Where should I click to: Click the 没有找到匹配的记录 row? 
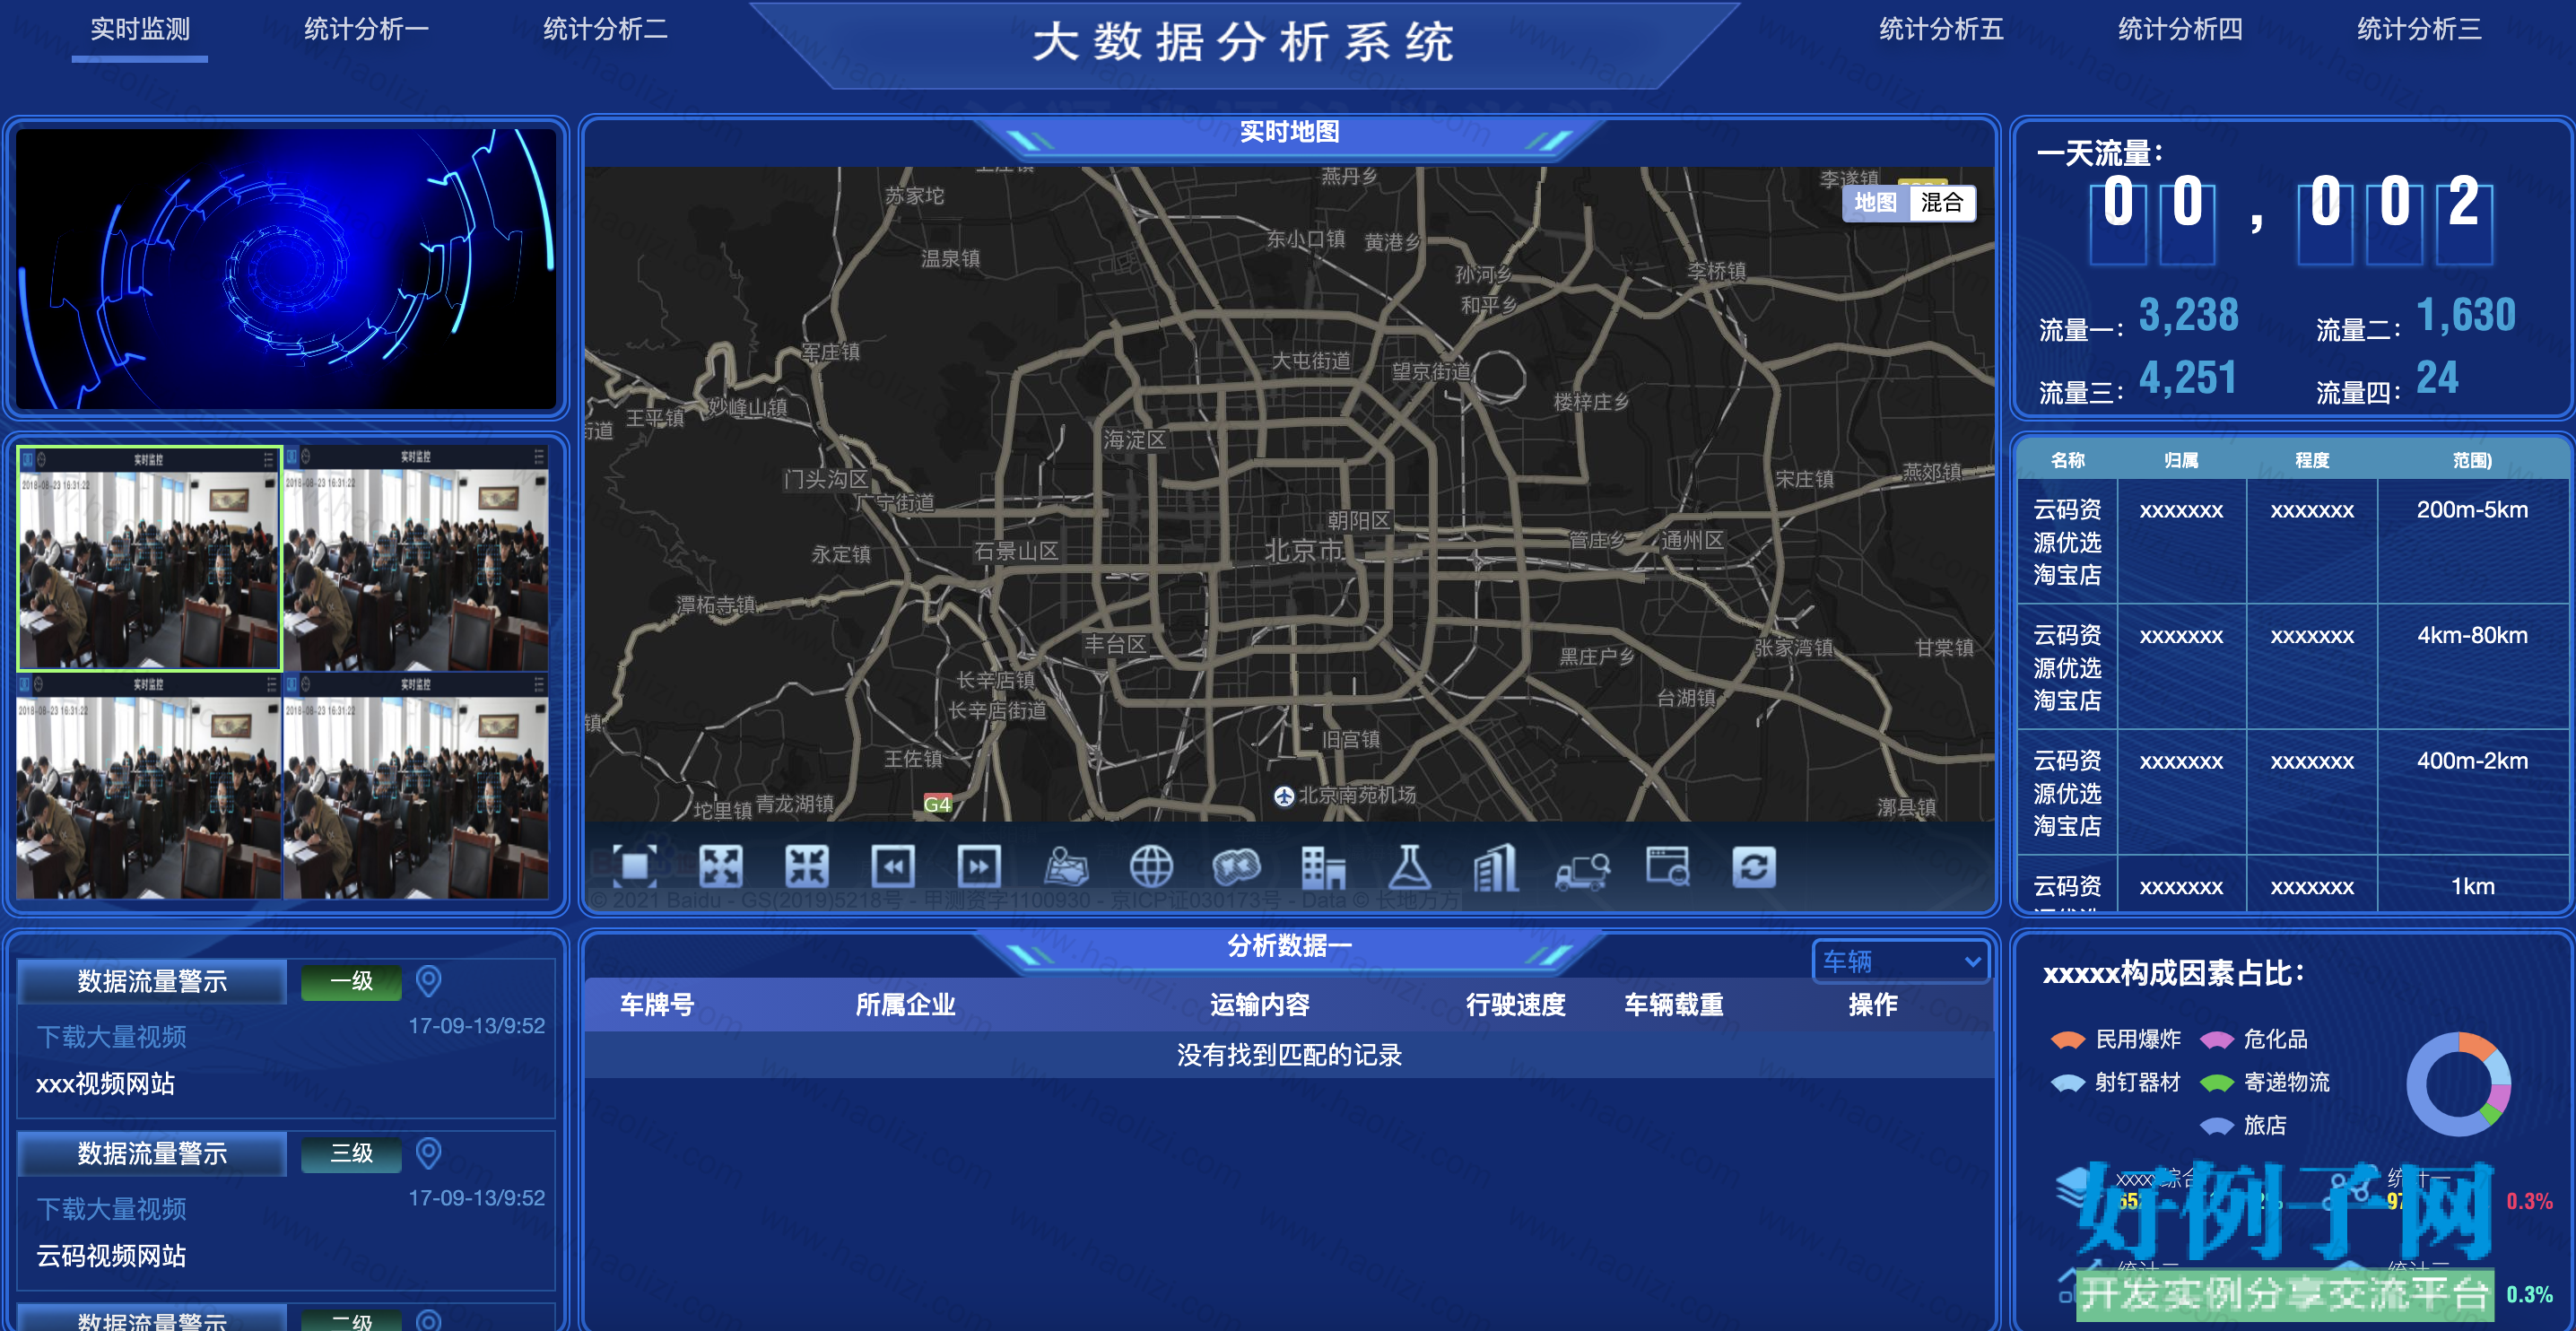point(1289,1055)
